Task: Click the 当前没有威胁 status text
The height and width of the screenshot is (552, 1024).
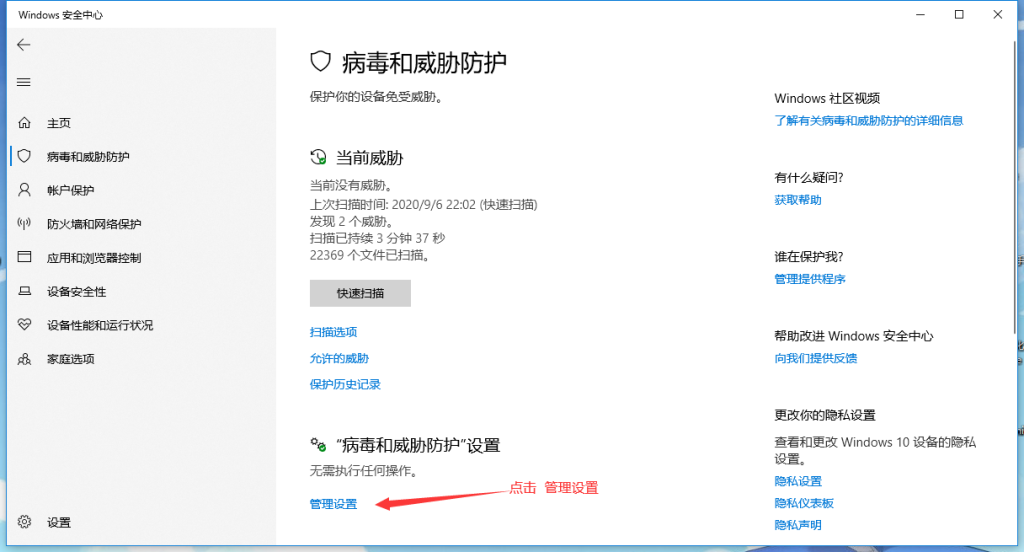Action: [351, 186]
